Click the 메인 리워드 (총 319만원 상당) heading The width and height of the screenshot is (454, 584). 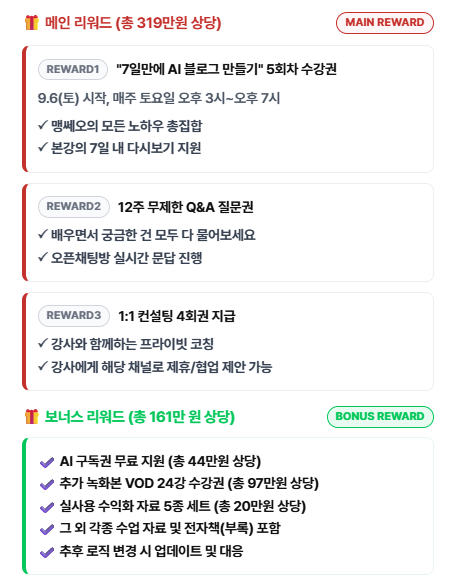133,23
